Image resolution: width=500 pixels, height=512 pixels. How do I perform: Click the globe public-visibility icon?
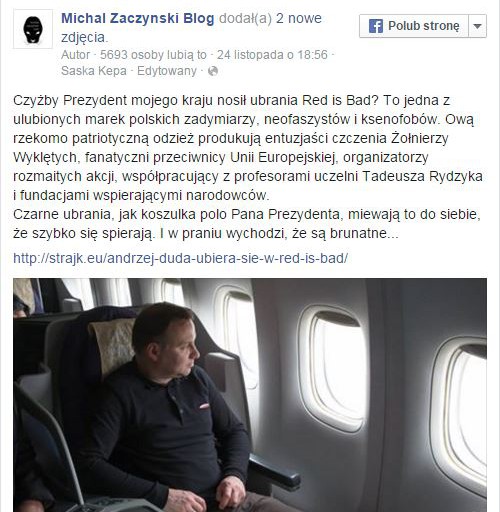coord(213,71)
